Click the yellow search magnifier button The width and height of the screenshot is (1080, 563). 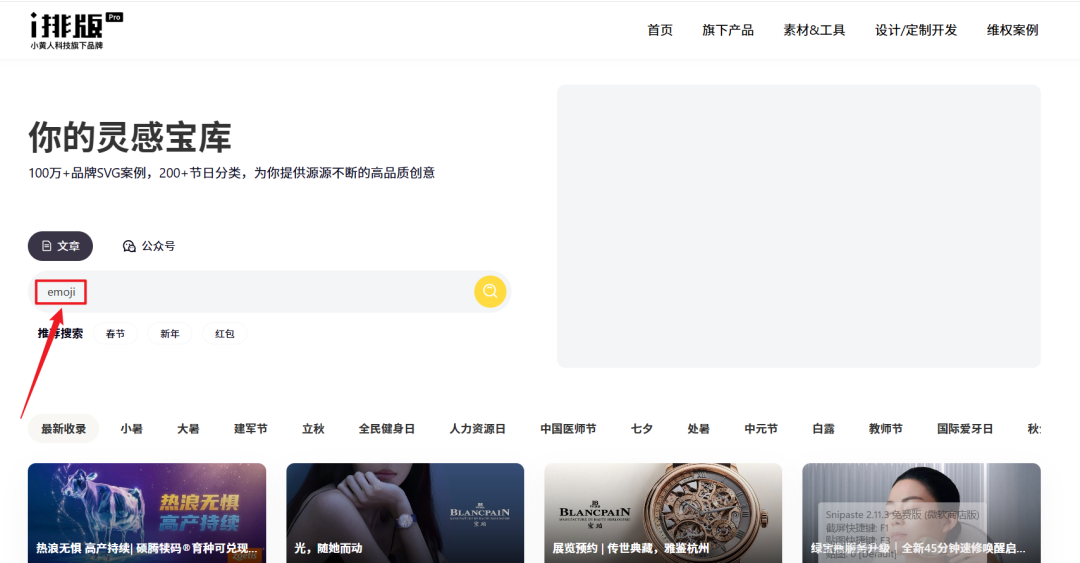point(490,291)
